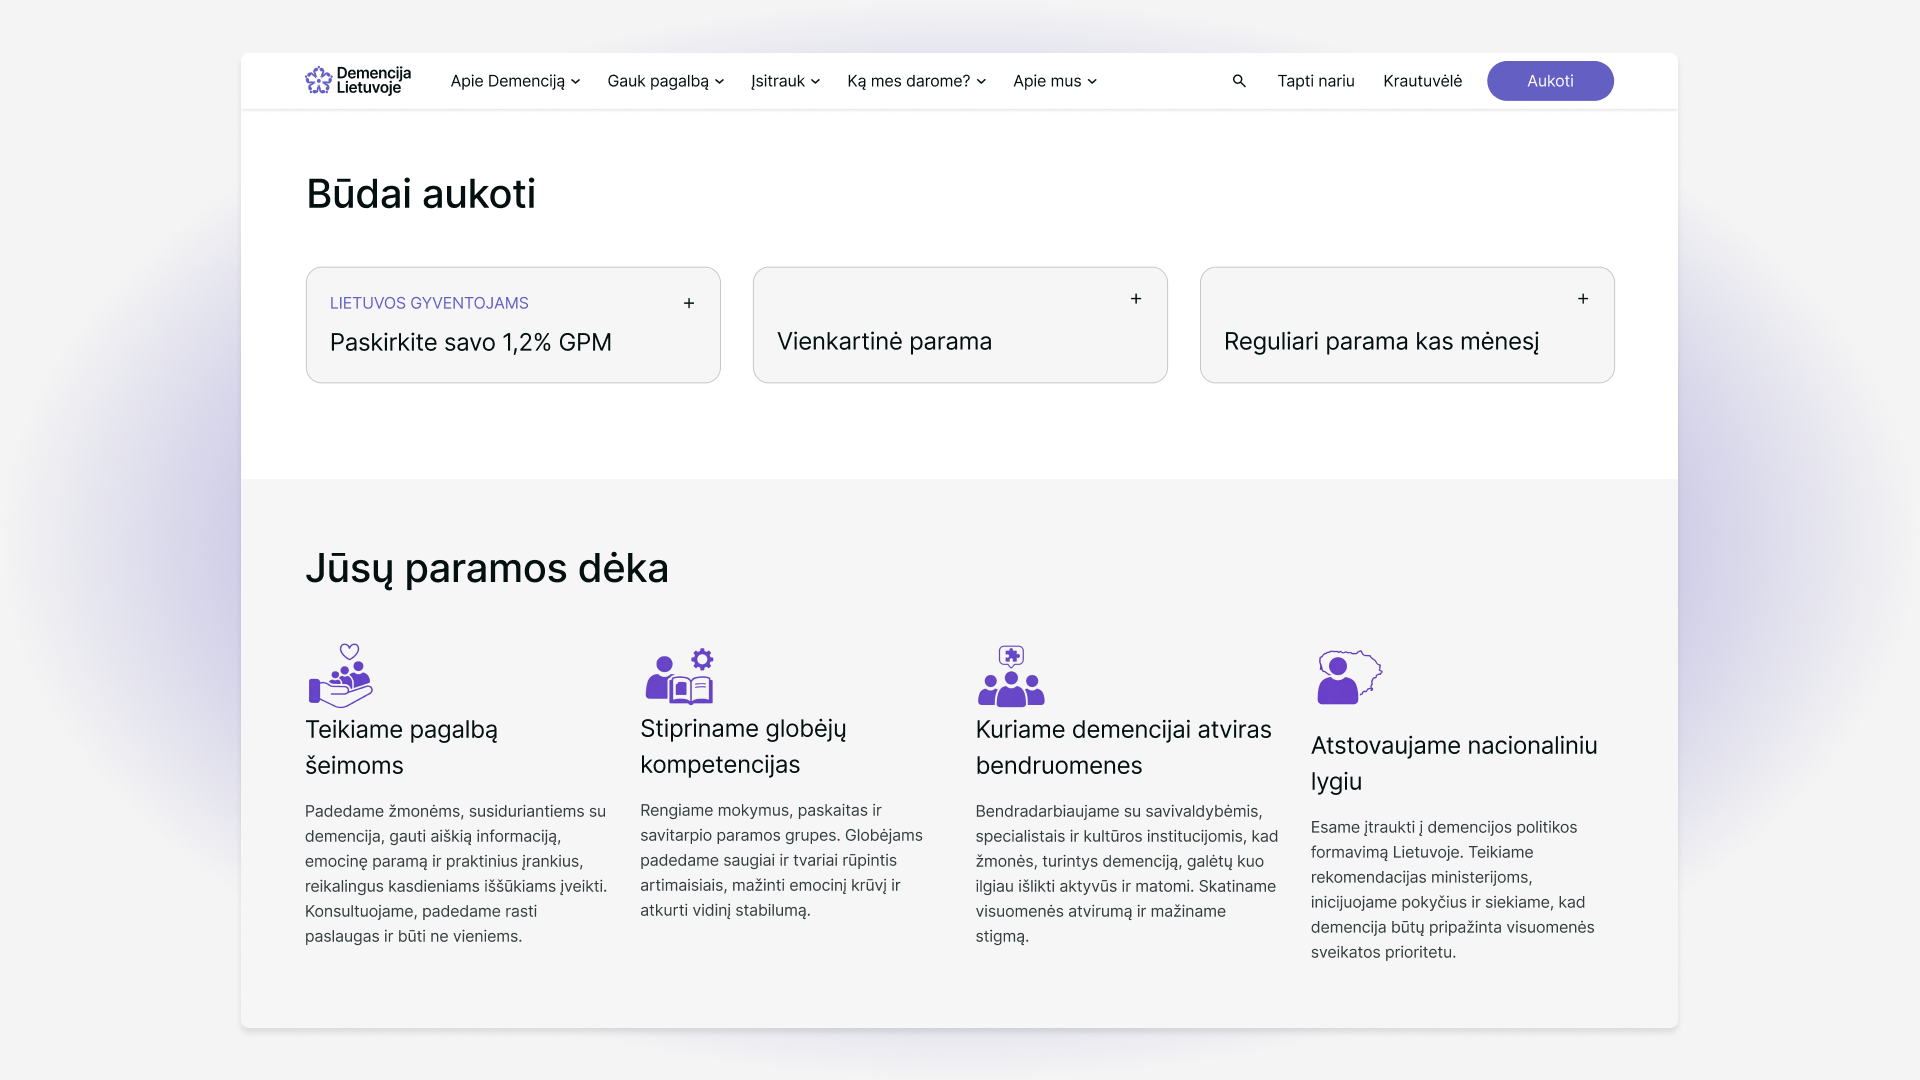The height and width of the screenshot is (1080, 1920).
Task: Click the Teikiame pagalbą šeimoms heading
Action: pos(401,747)
